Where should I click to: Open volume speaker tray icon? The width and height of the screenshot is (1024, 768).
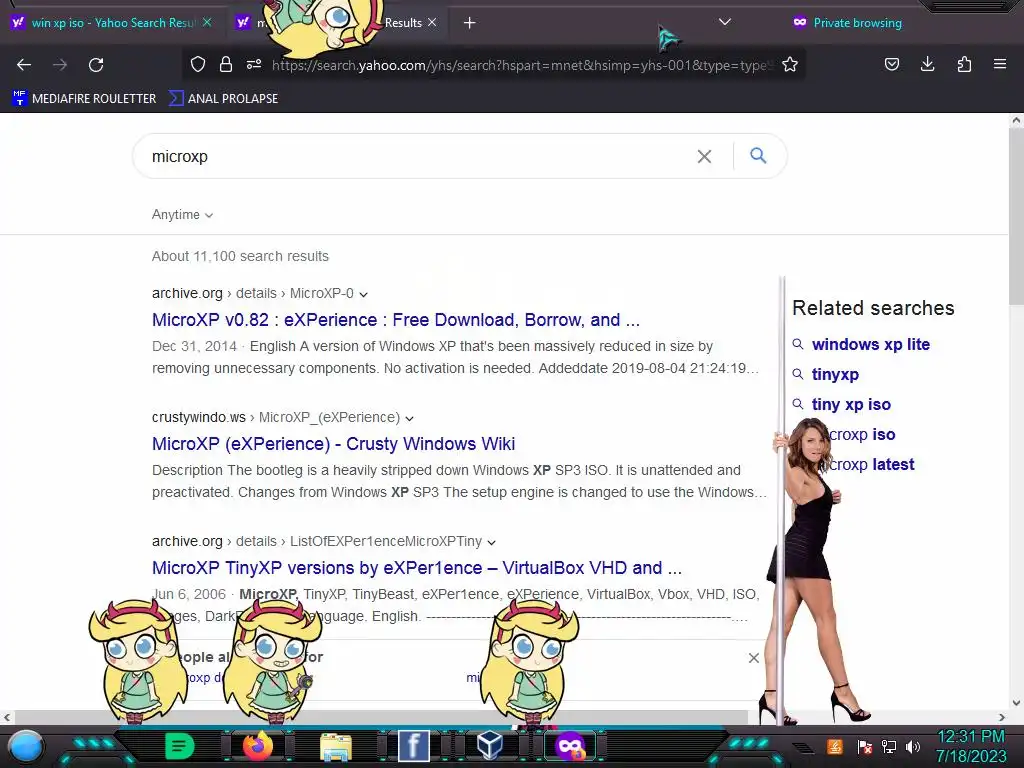tap(913, 746)
